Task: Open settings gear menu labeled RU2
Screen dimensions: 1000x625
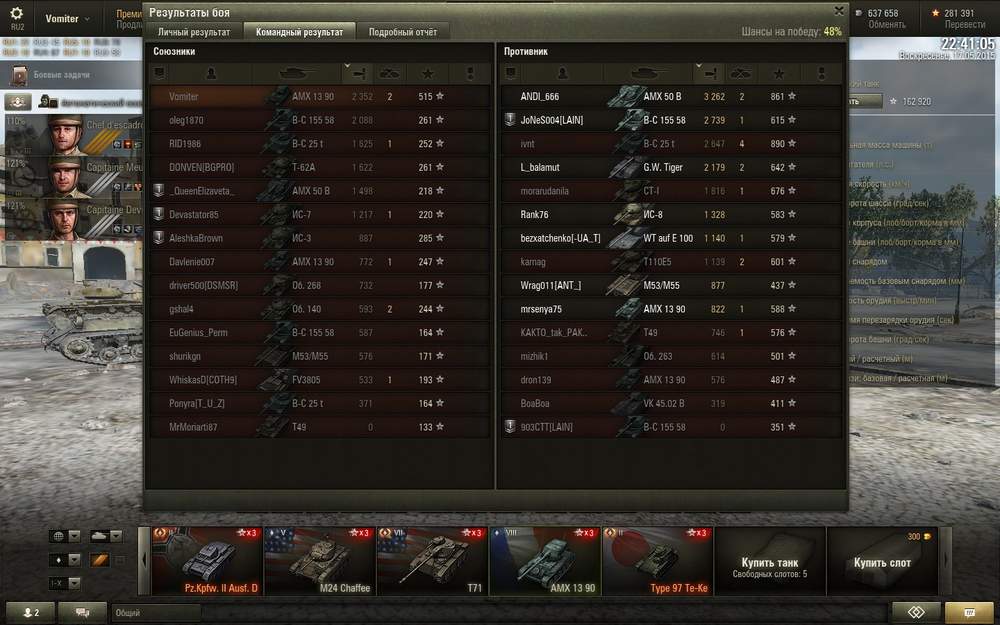Action: pyautogui.click(x=17, y=18)
